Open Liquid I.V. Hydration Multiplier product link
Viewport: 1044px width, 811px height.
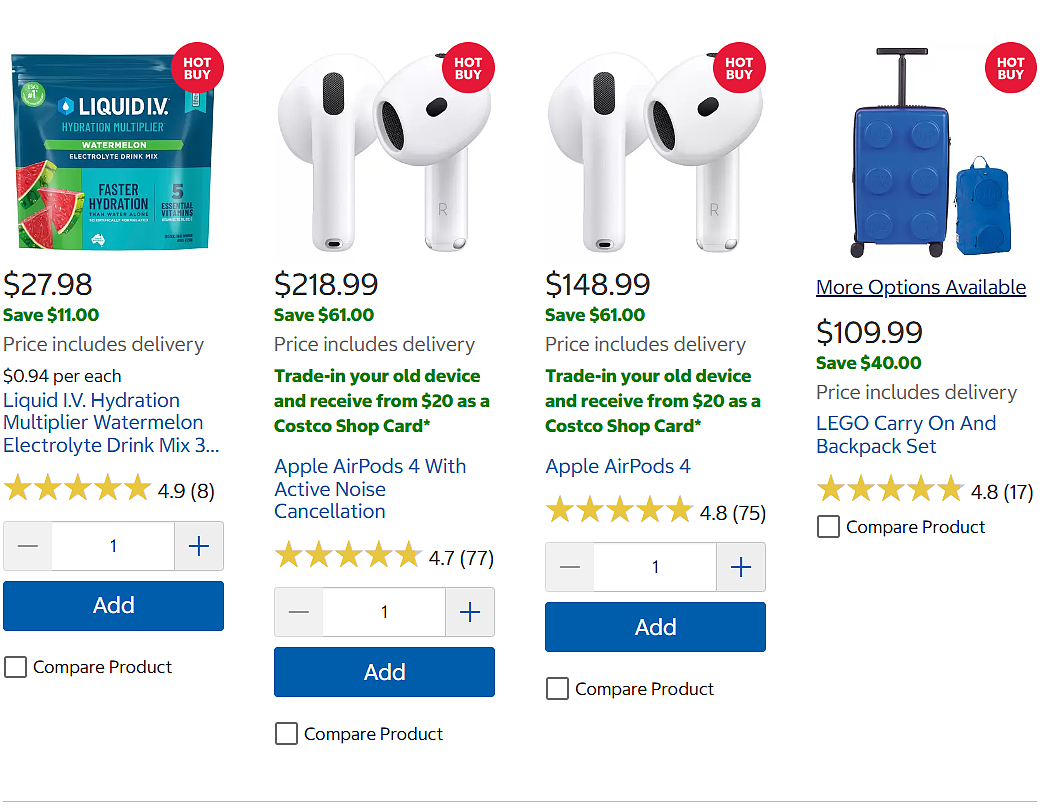pos(111,423)
